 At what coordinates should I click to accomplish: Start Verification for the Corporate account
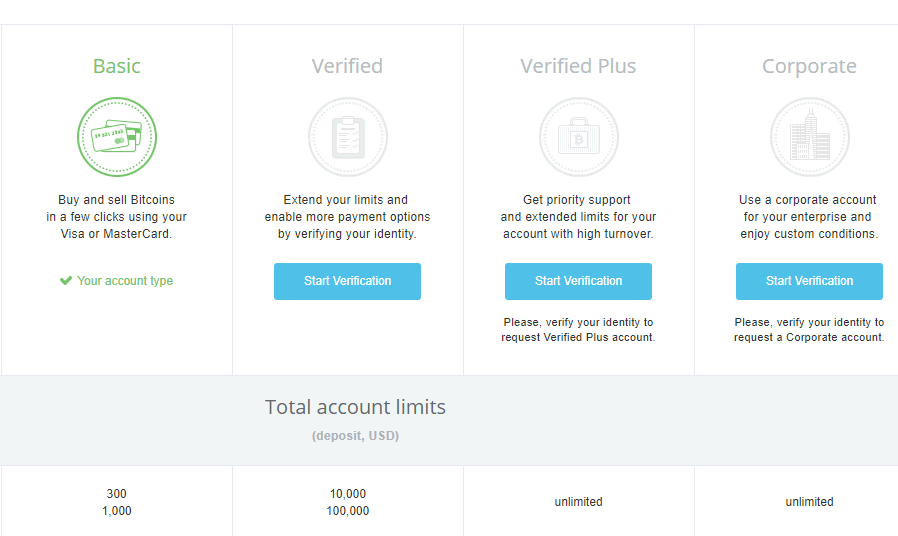tap(809, 281)
